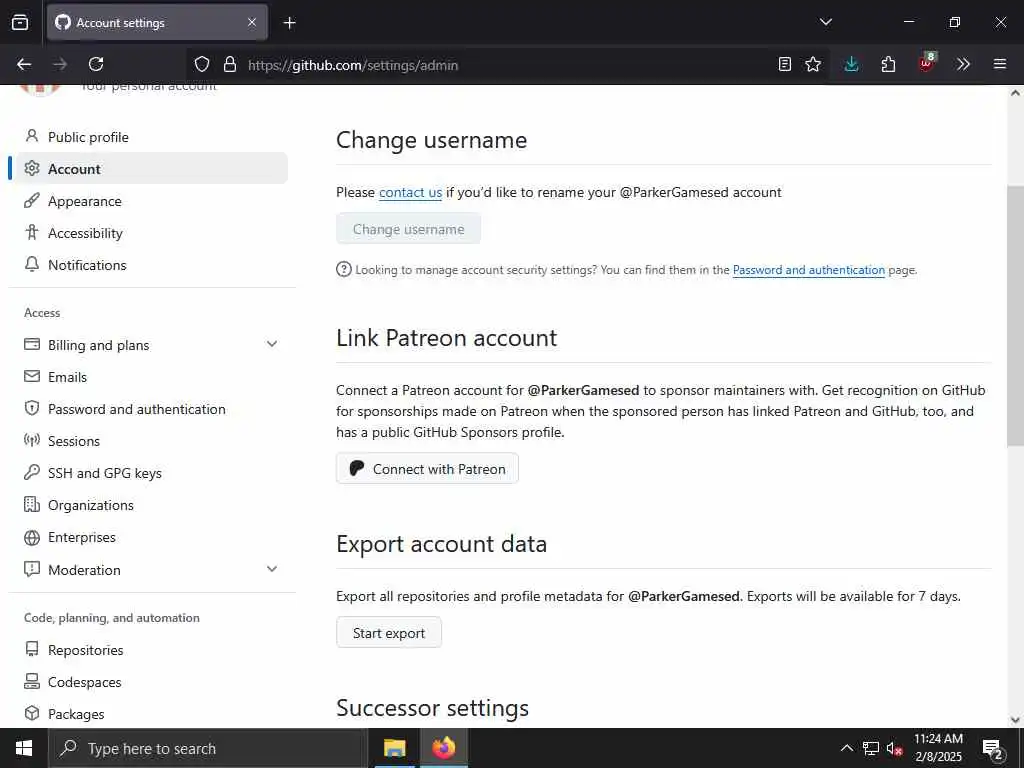Screen dimensions: 1024x768
Task: Bookmark this page with the star icon
Action: (x=813, y=64)
